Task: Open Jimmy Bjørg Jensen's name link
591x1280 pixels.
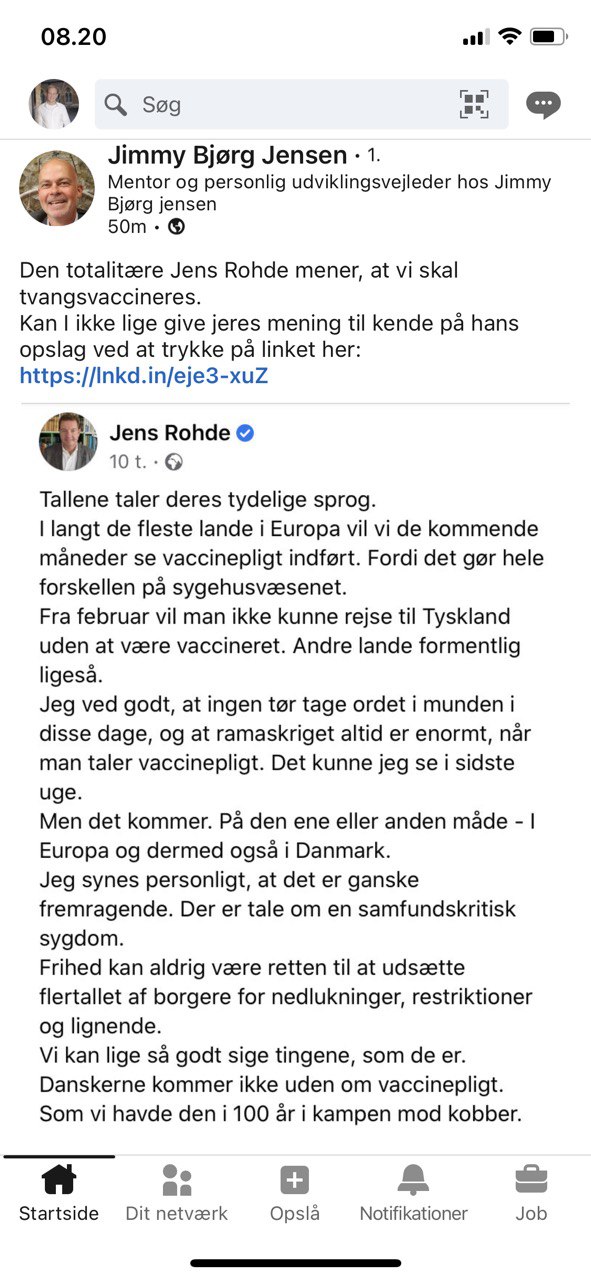Action: click(x=227, y=155)
